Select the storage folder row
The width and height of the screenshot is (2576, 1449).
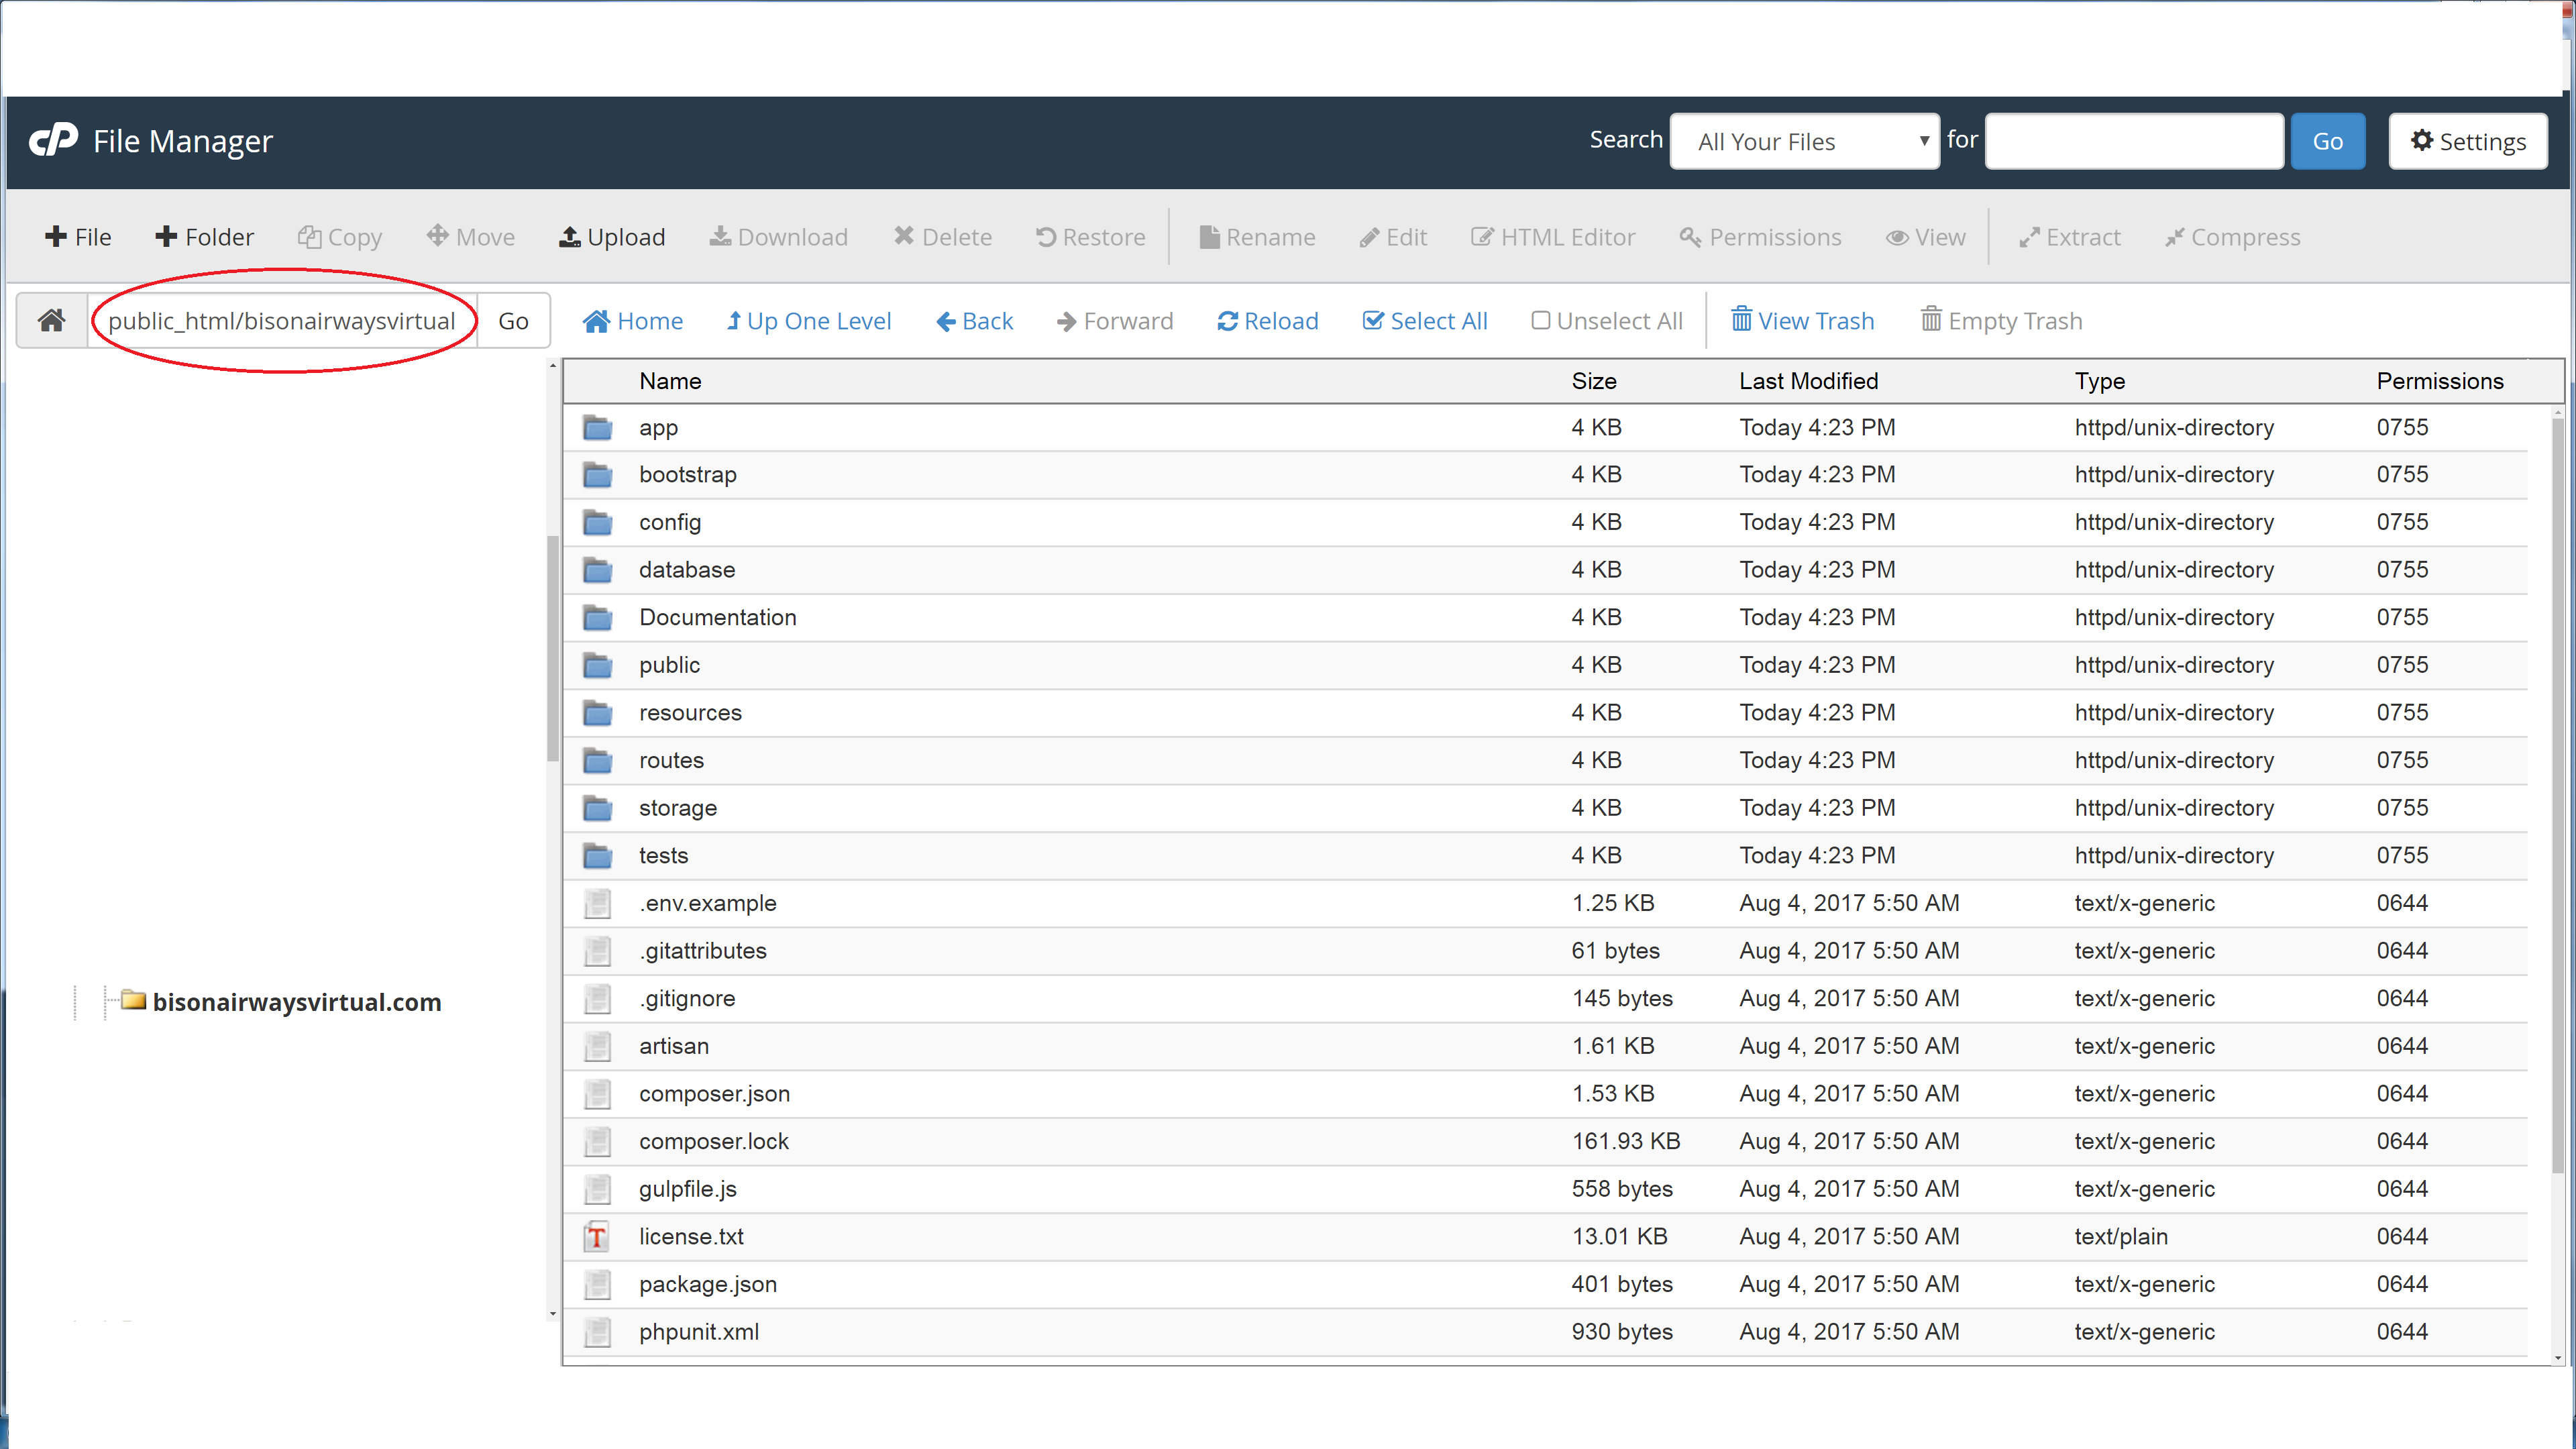click(678, 808)
